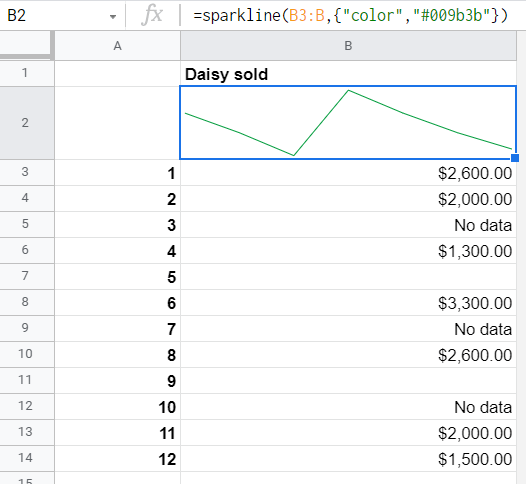Select column A cell containing 10
The image size is (526, 484).
click(x=117, y=407)
